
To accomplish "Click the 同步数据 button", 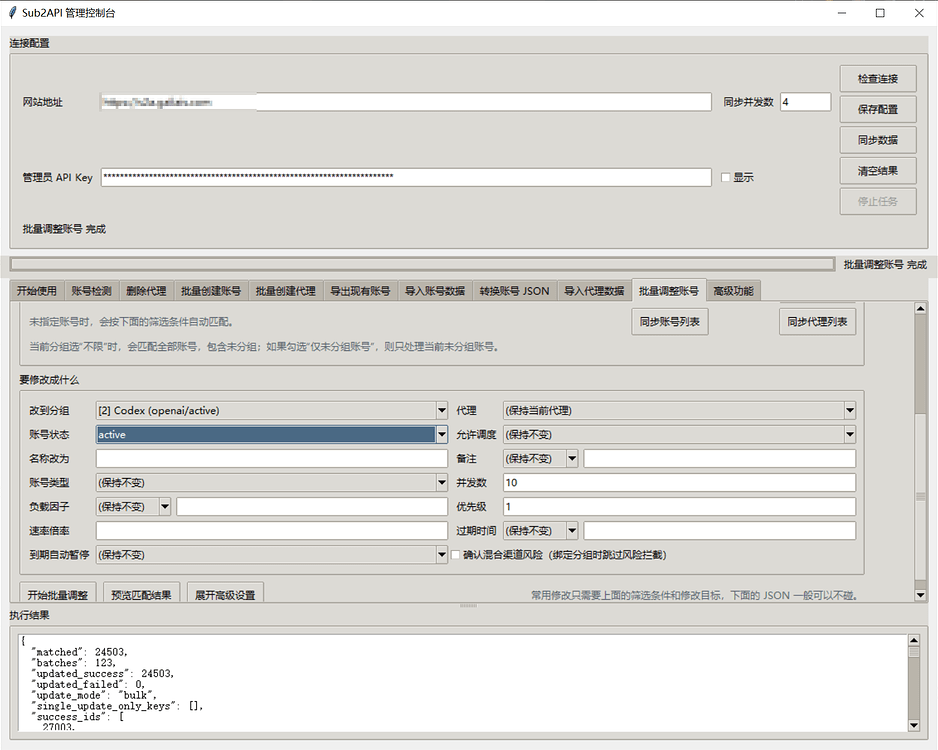I will (878, 140).
